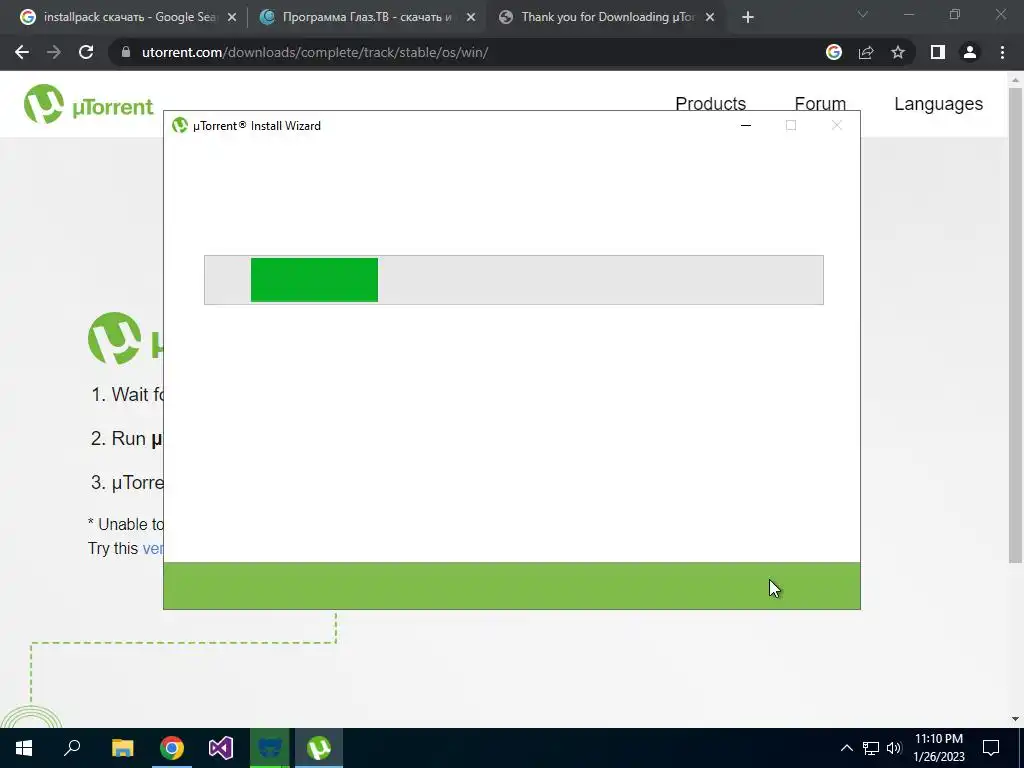Click the install wizard progress bar
1024x768 pixels.
514,280
